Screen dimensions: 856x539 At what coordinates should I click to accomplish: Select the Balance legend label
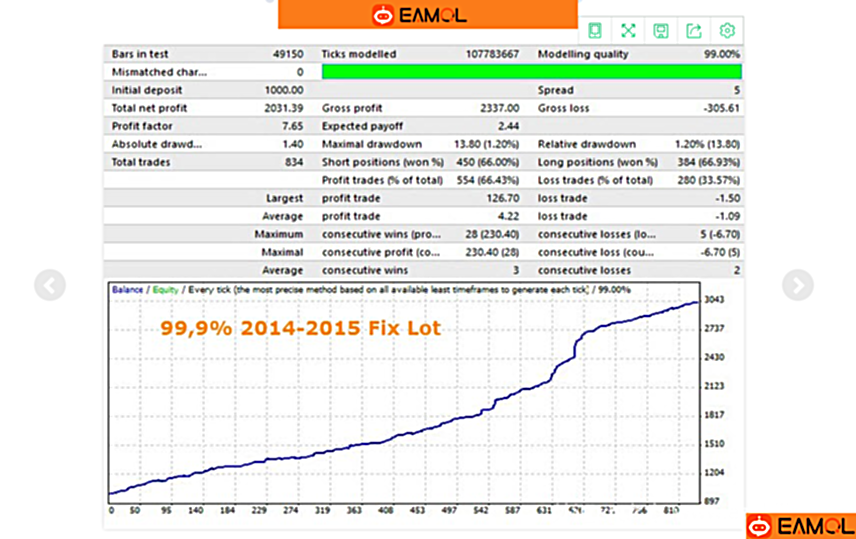[x=128, y=289]
